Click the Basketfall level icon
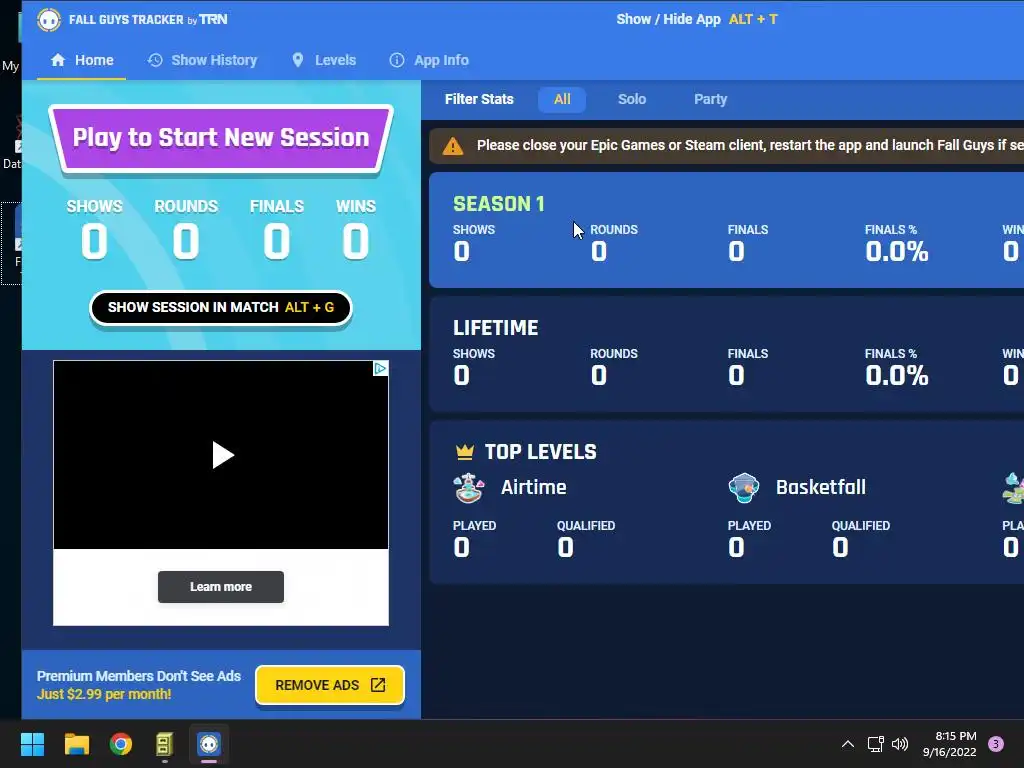This screenshot has width=1024, height=768. (744, 488)
